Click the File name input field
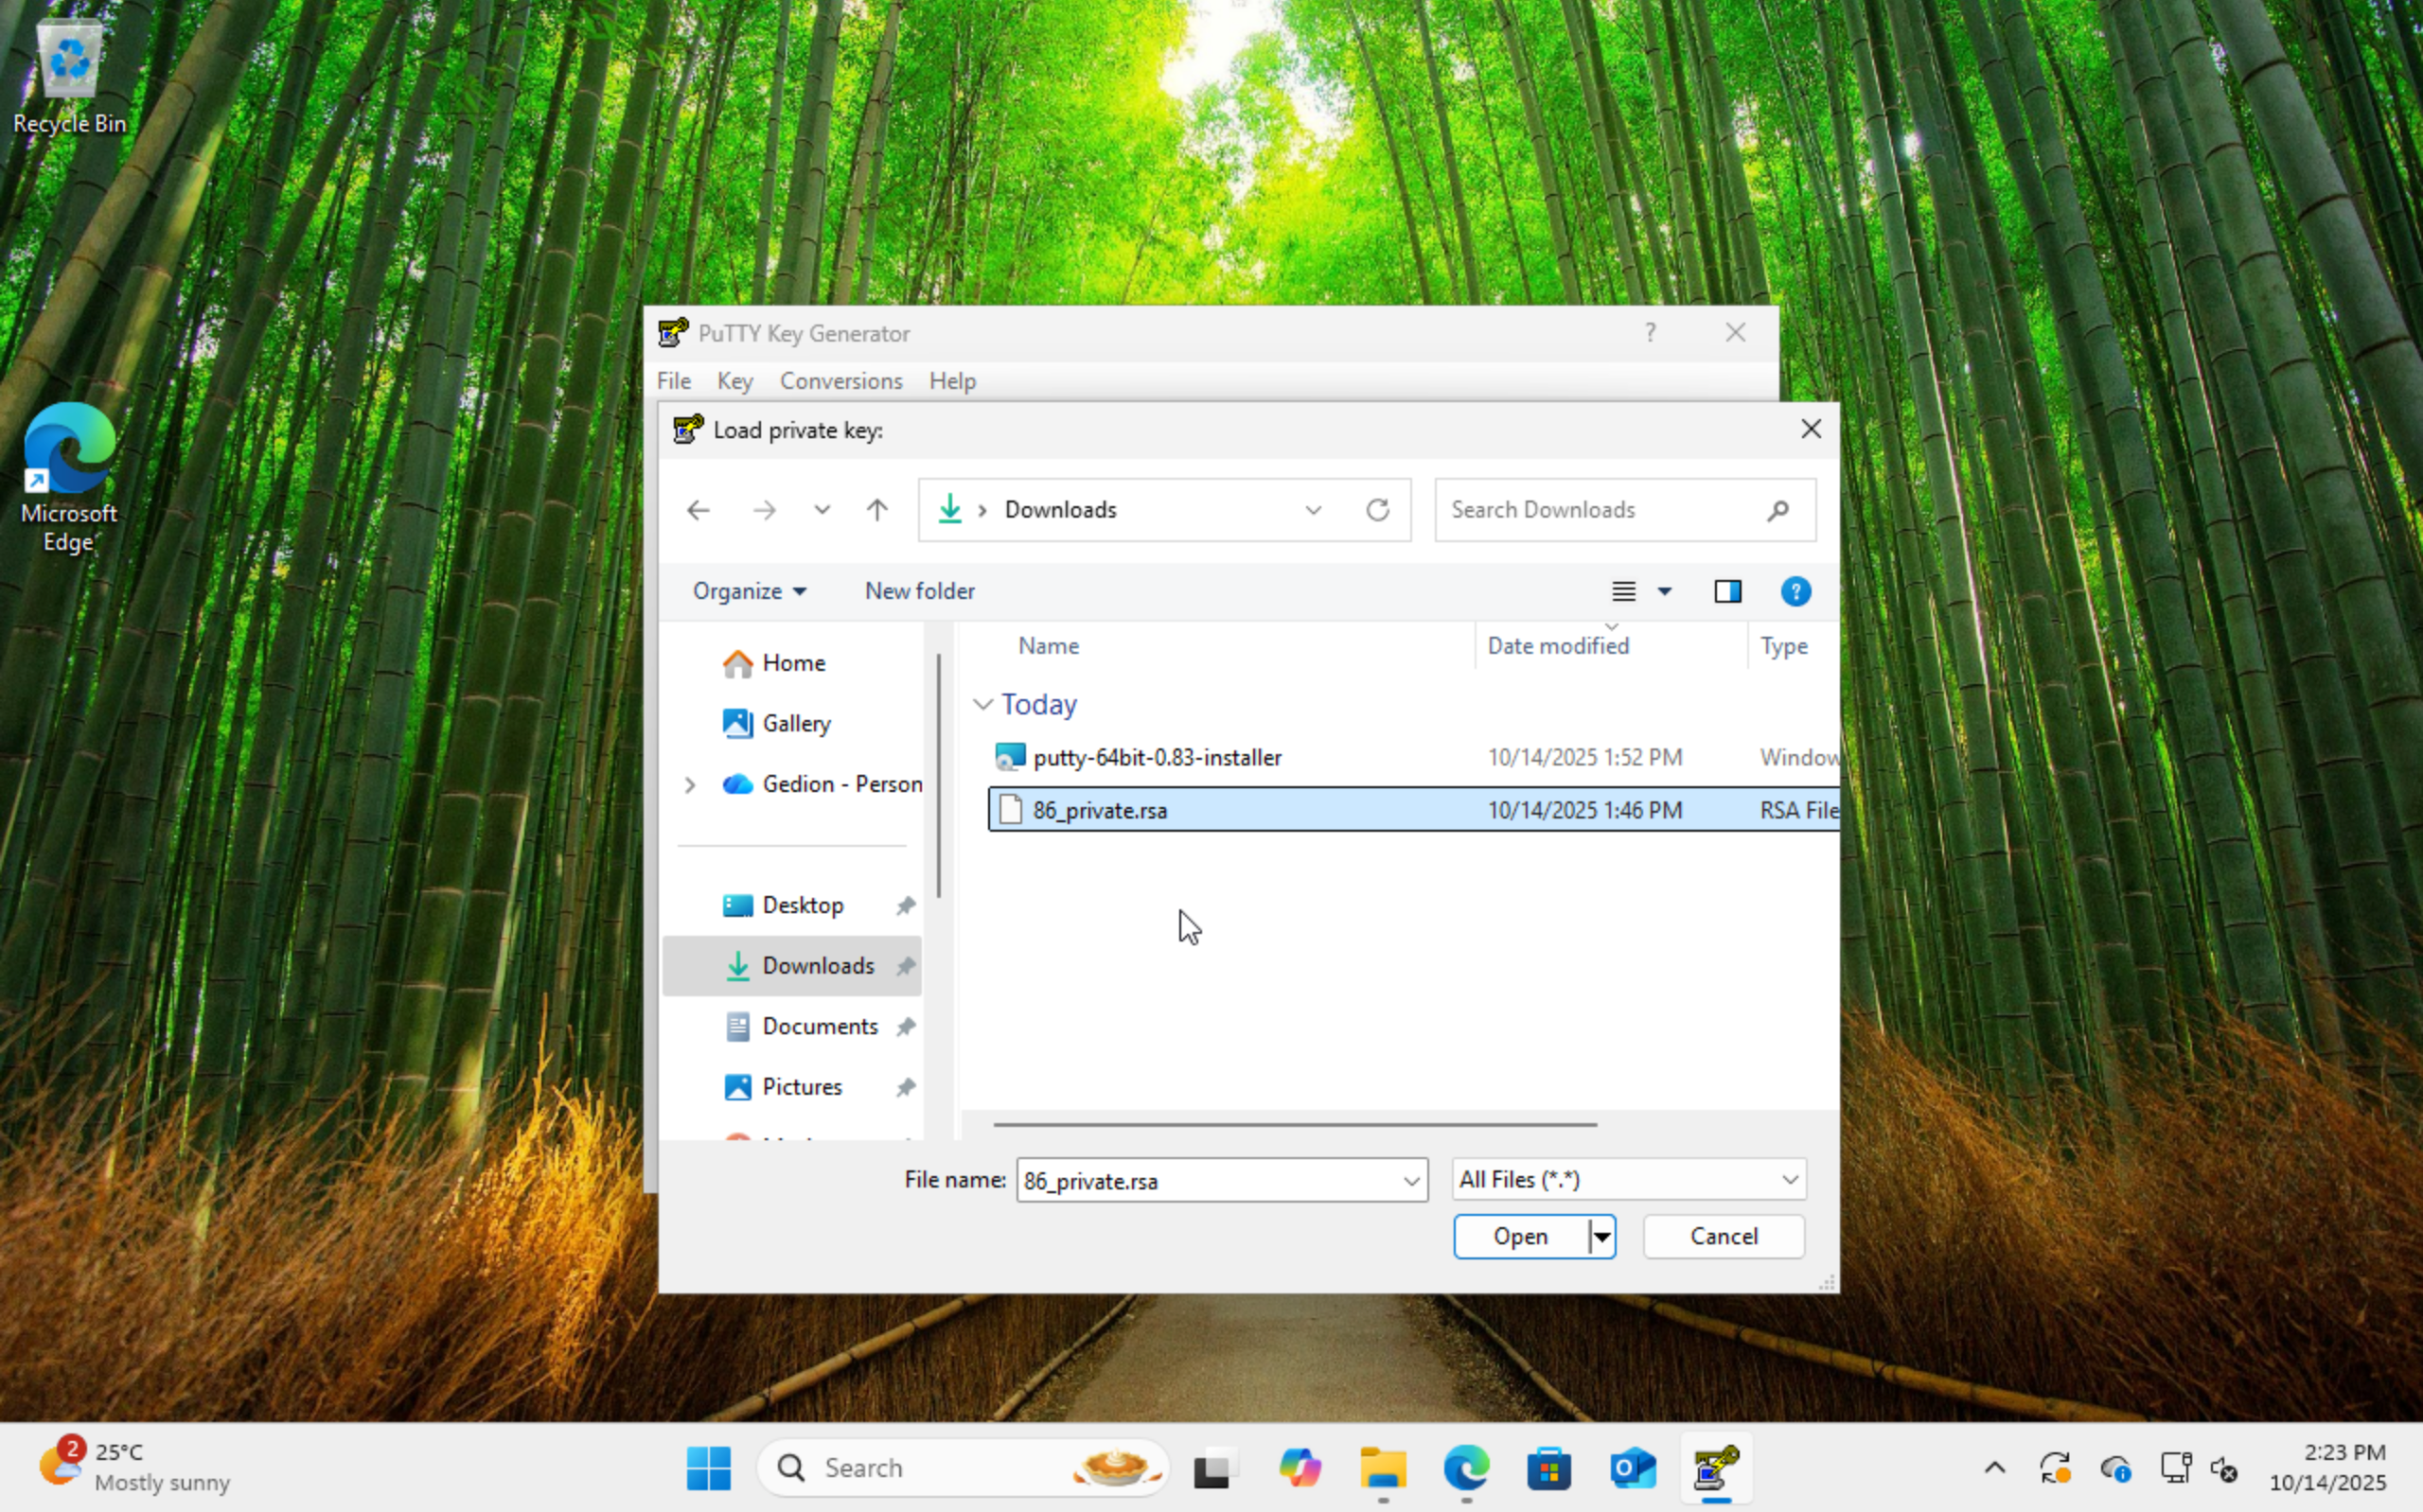The height and width of the screenshot is (1512, 2423). [x=1210, y=1180]
